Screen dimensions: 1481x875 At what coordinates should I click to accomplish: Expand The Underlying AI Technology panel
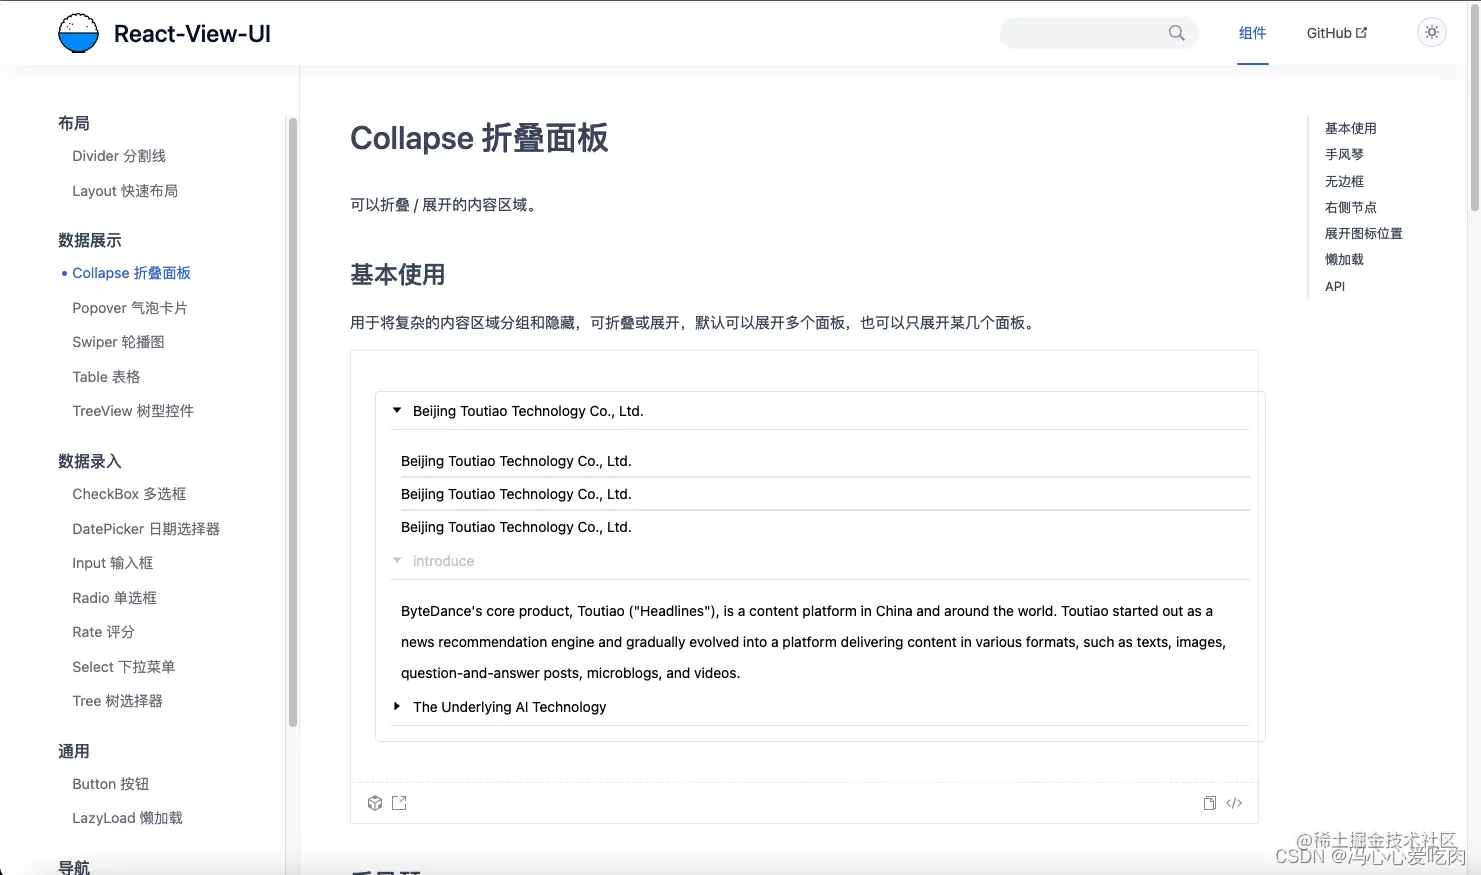pyautogui.click(x=820, y=707)
